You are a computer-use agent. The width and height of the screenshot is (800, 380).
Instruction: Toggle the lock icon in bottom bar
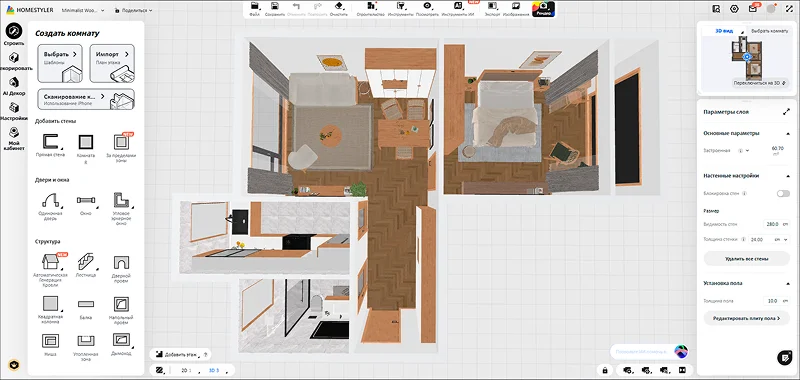click(605, 370)
